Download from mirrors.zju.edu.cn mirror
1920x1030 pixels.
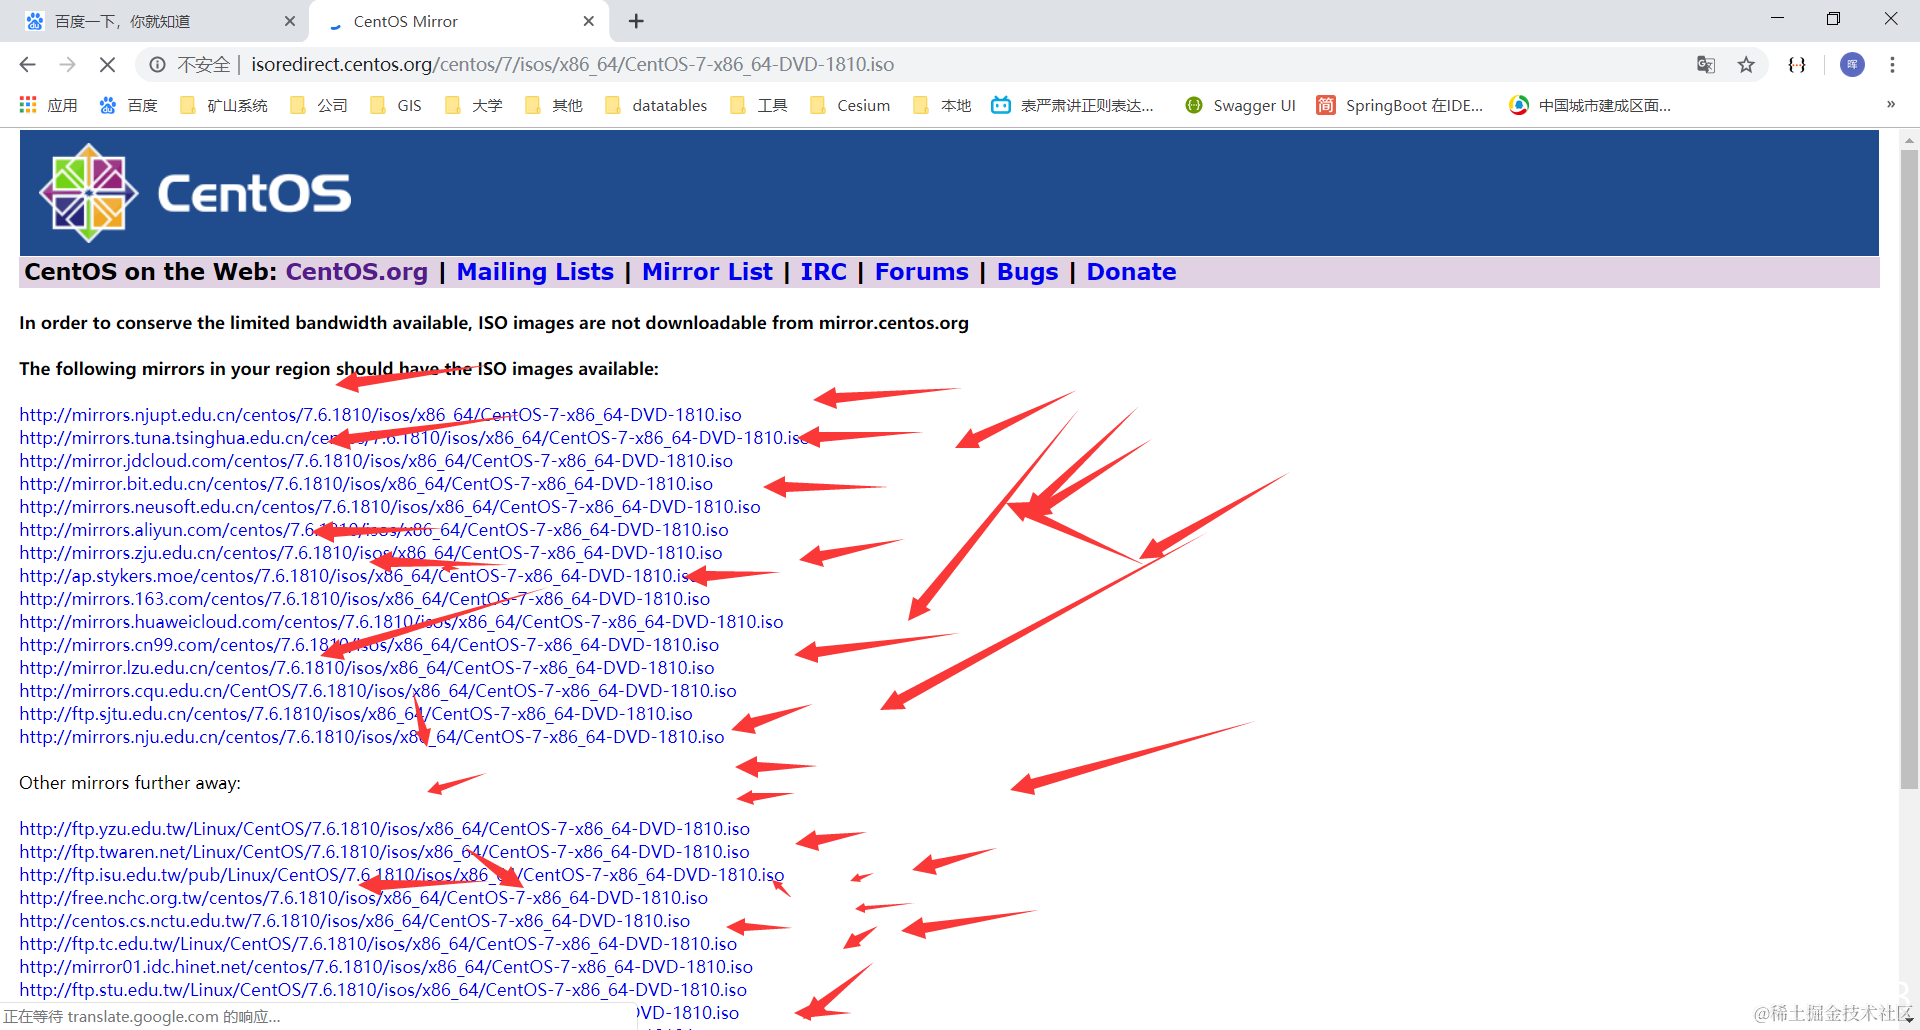[x=371, y=553]
